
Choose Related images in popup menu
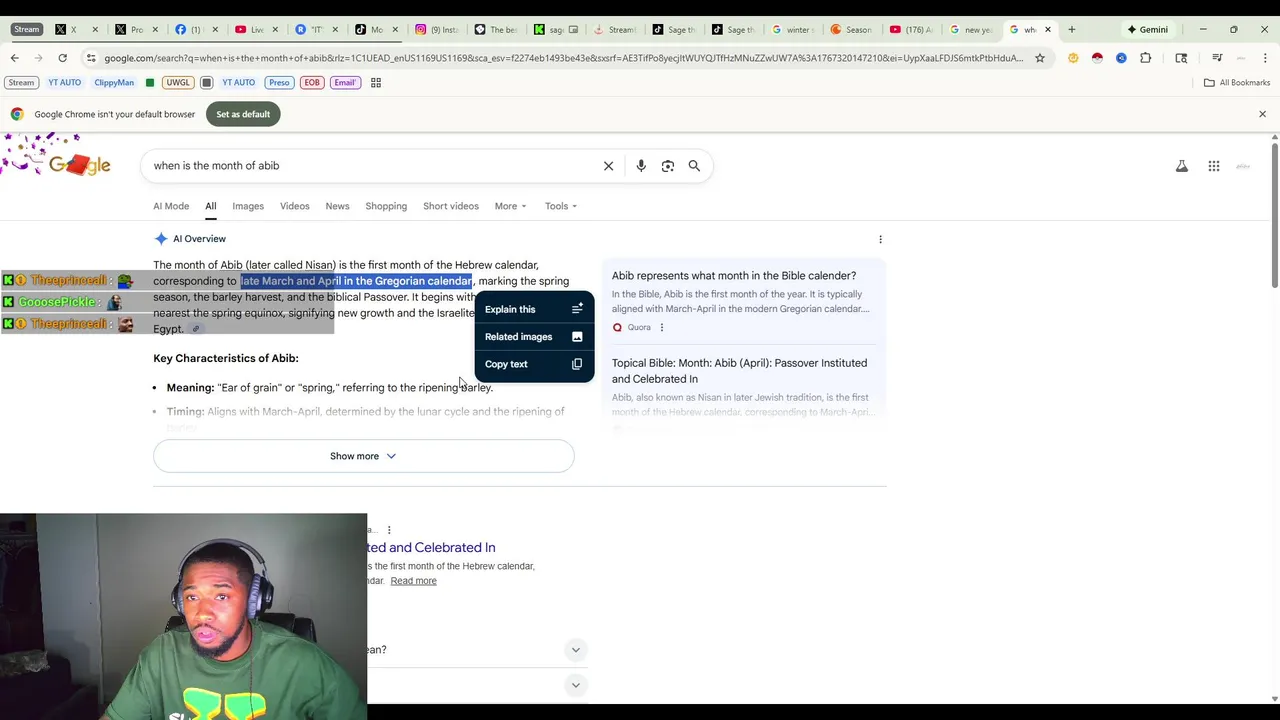coord(534,337)
